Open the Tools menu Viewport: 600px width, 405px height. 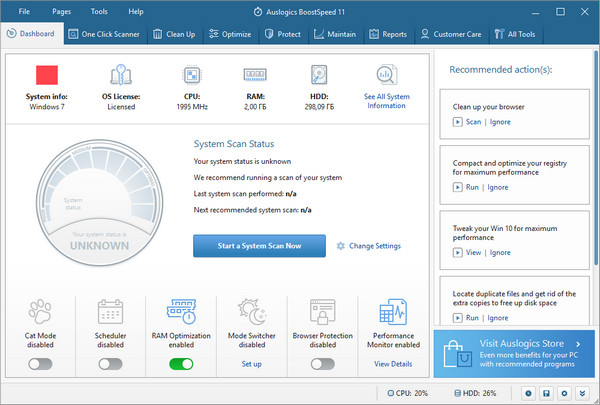pyautogui.click(x=99, y=11)
